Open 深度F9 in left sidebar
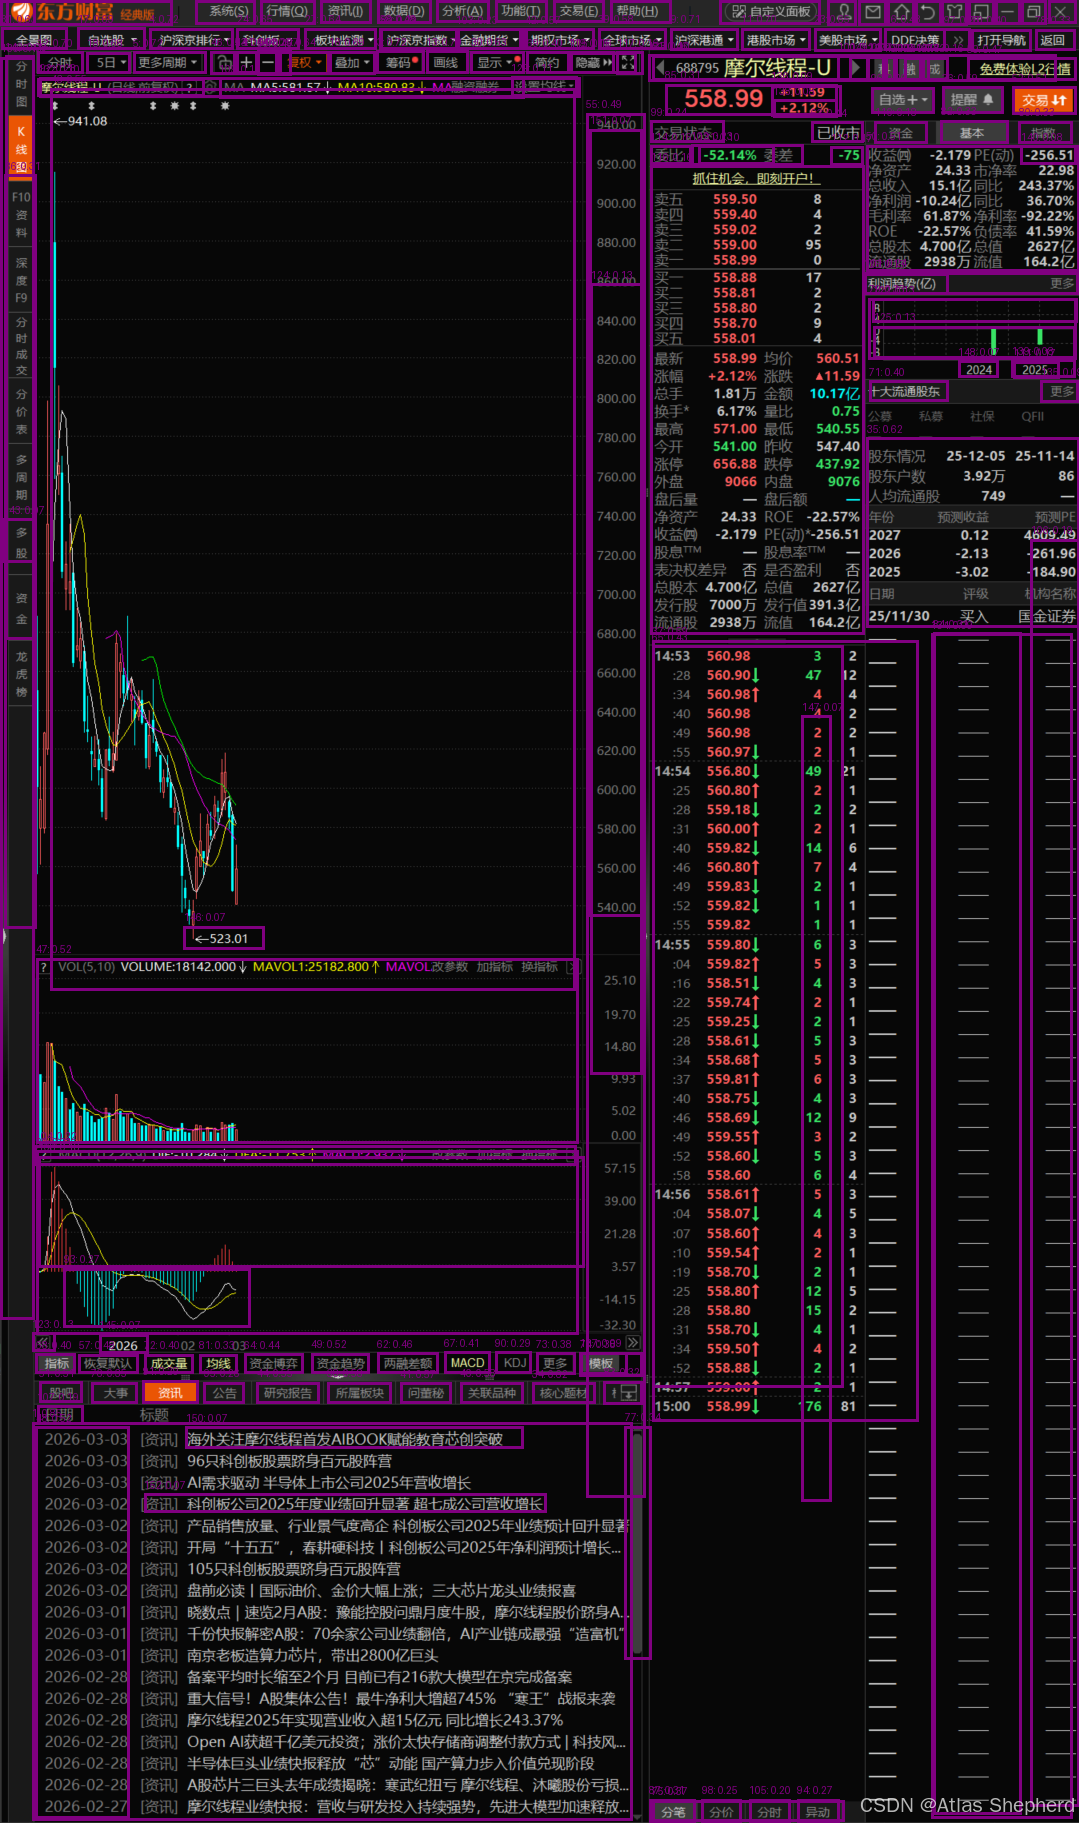1079x1823 pixels. click(x=21, y=280)
